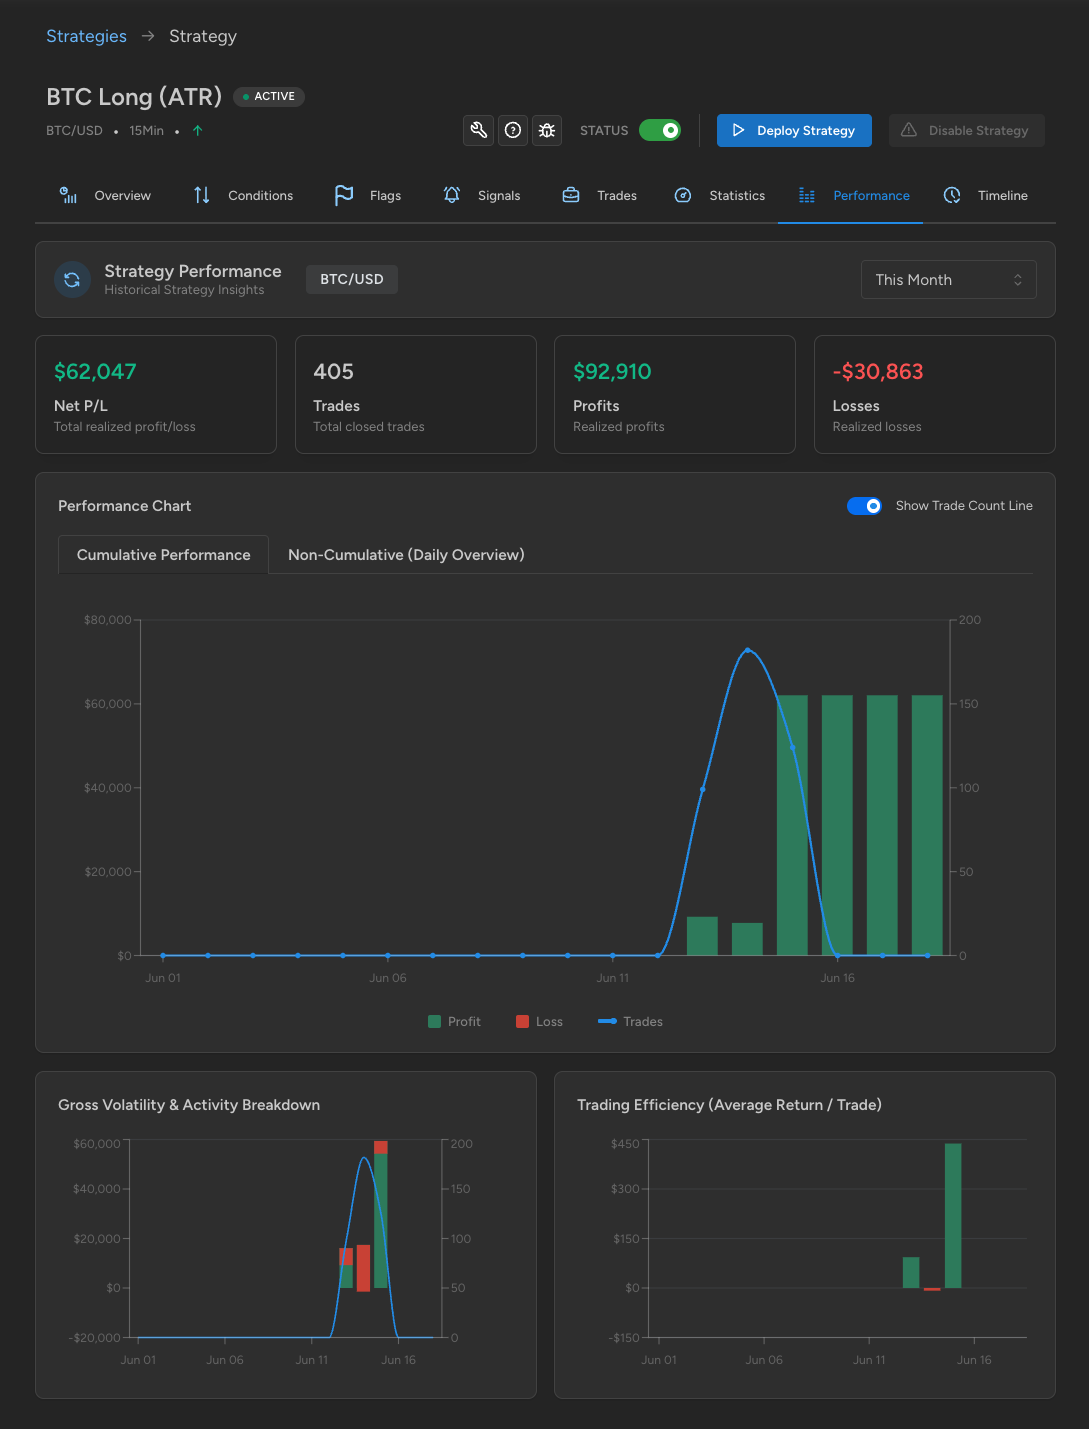Click the BTC/USD pair selector chip
The image size is (1089, 1429).
[x=352, y=279]
